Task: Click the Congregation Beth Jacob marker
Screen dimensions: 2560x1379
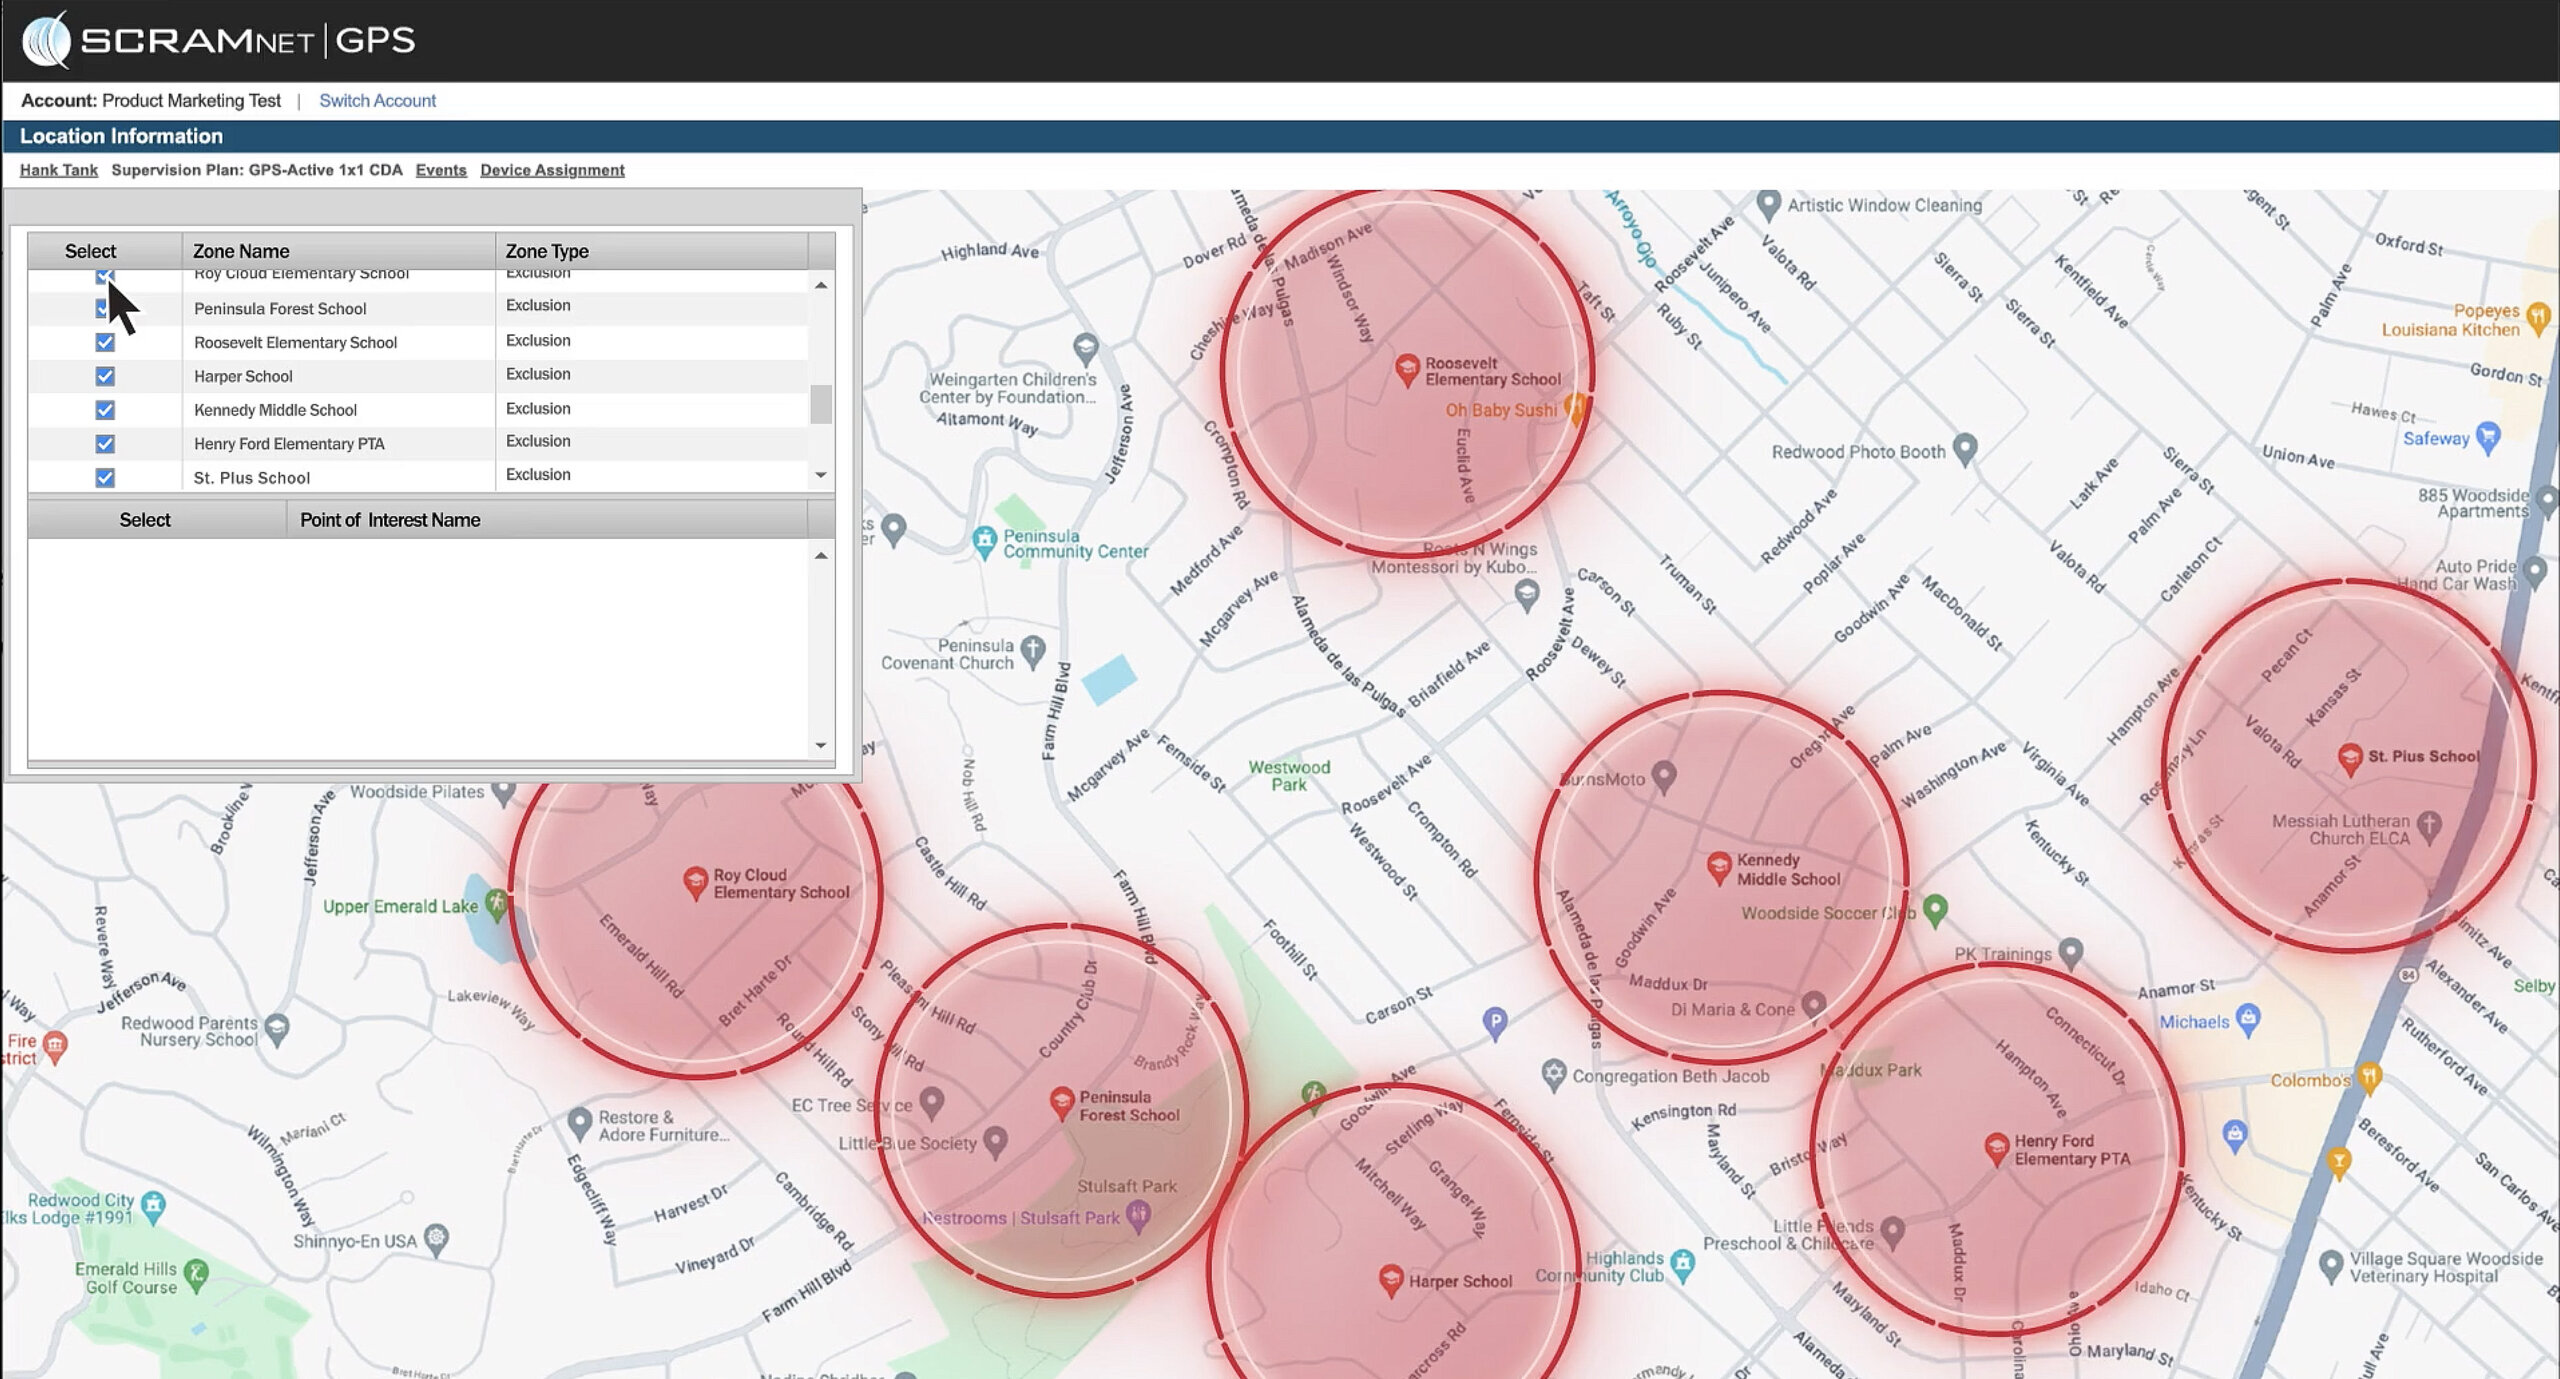Action: pos(1553,1075)
